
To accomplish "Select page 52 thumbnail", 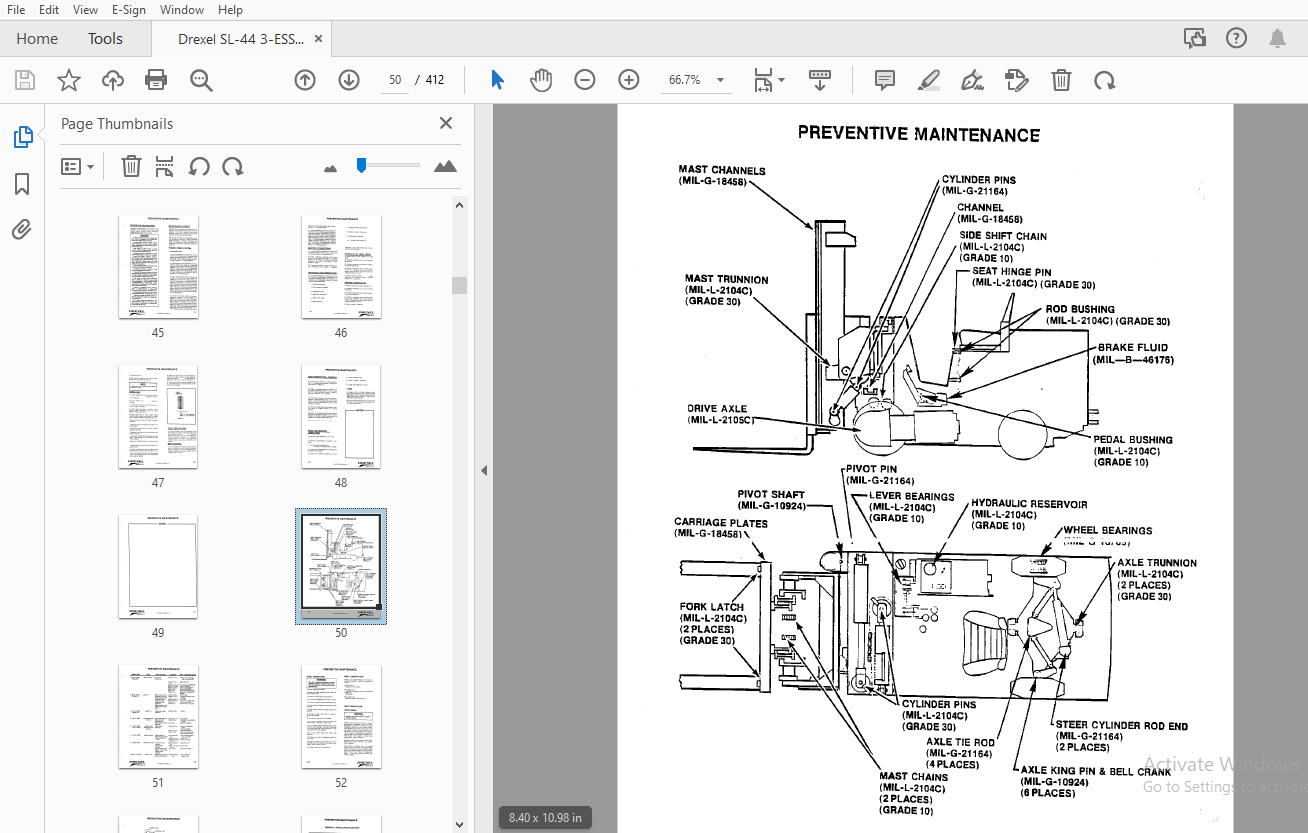I will tap(341, 717).
